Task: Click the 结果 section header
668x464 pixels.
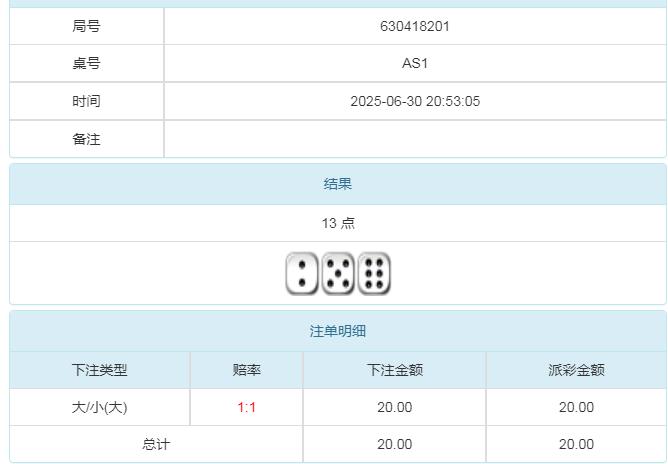Action: click(x=338, y=184)
